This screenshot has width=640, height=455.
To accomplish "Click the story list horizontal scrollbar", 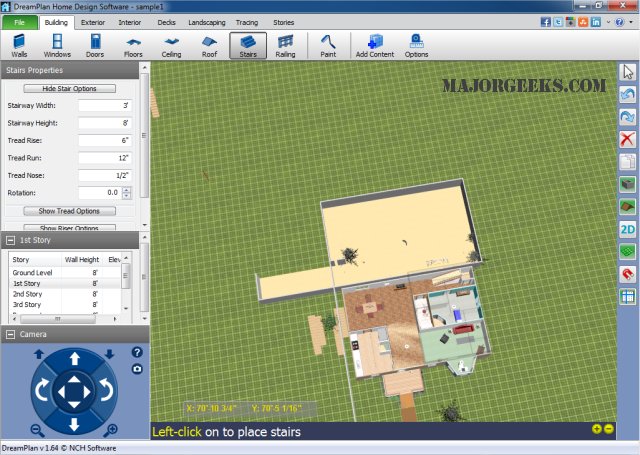I will click(64, 319).
